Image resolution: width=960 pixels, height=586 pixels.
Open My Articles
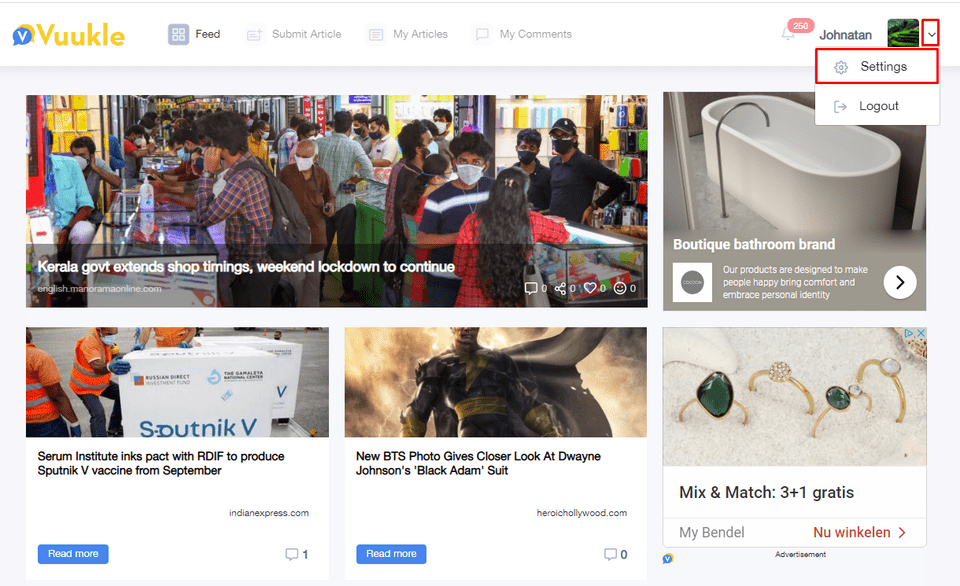tap(408, 34)
